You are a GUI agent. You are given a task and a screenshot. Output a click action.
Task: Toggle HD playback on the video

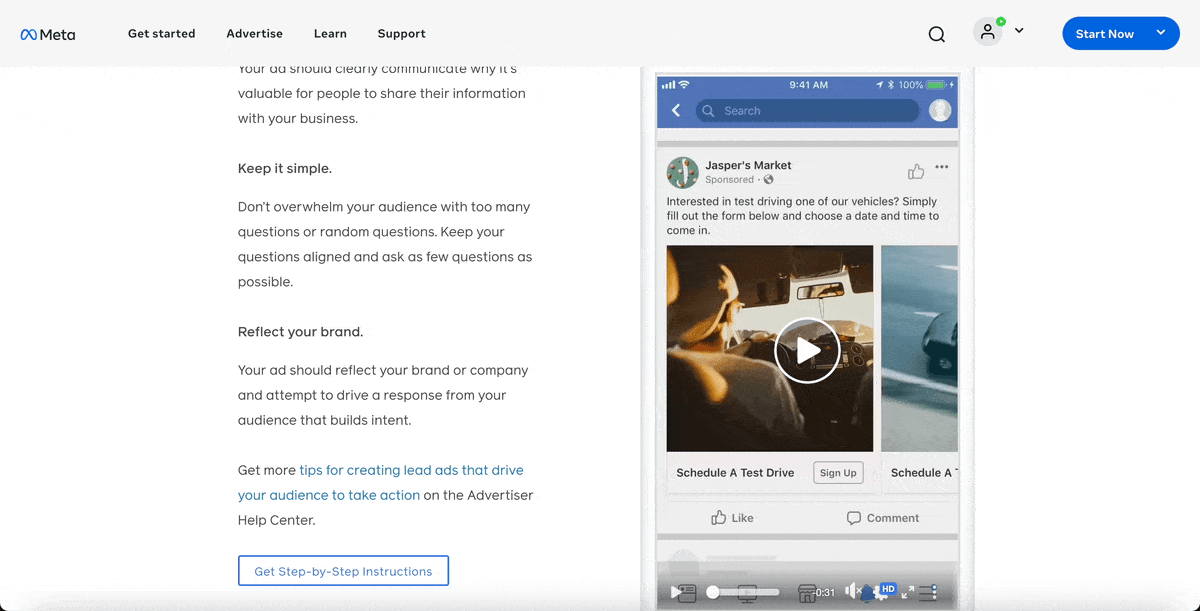(x=887, y=590)
